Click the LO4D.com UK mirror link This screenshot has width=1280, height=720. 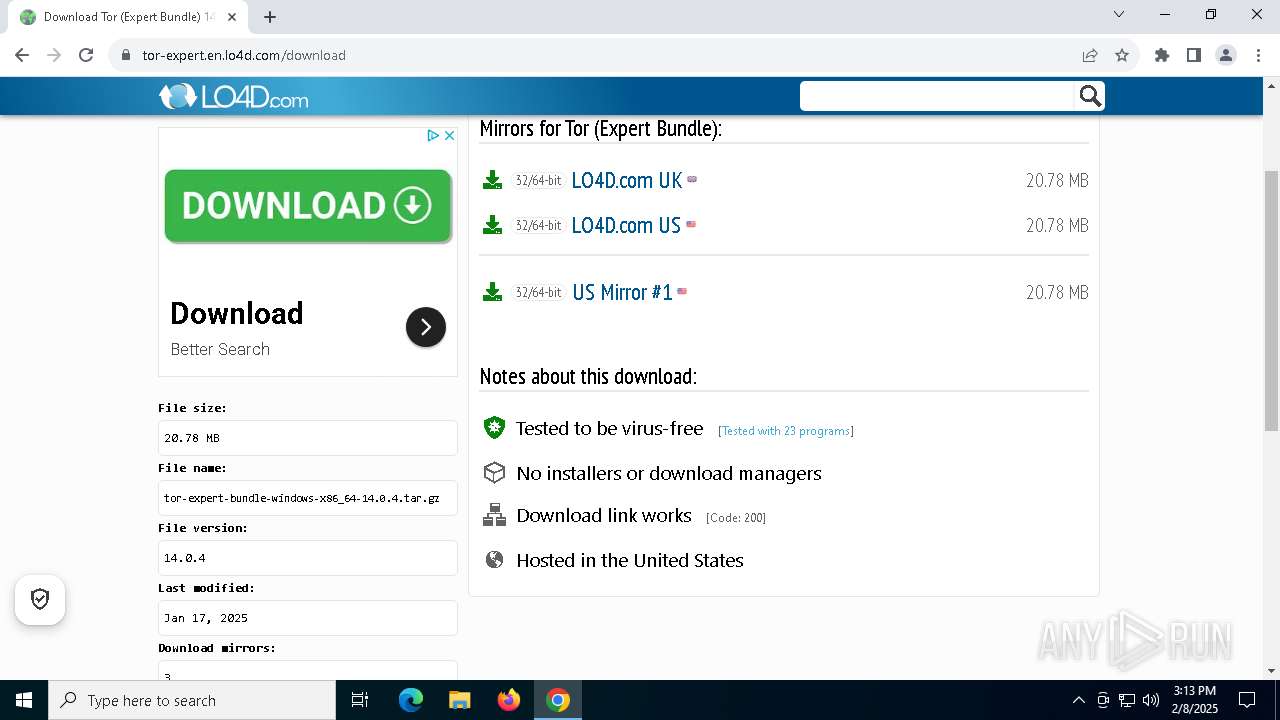[627, 180]
